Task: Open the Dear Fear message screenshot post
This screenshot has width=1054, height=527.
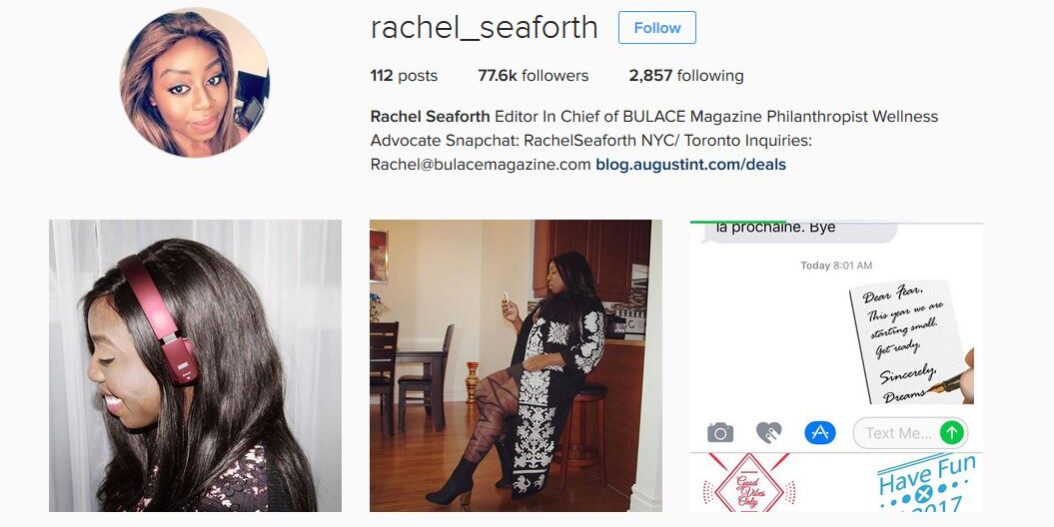Action: pos(836,366)
